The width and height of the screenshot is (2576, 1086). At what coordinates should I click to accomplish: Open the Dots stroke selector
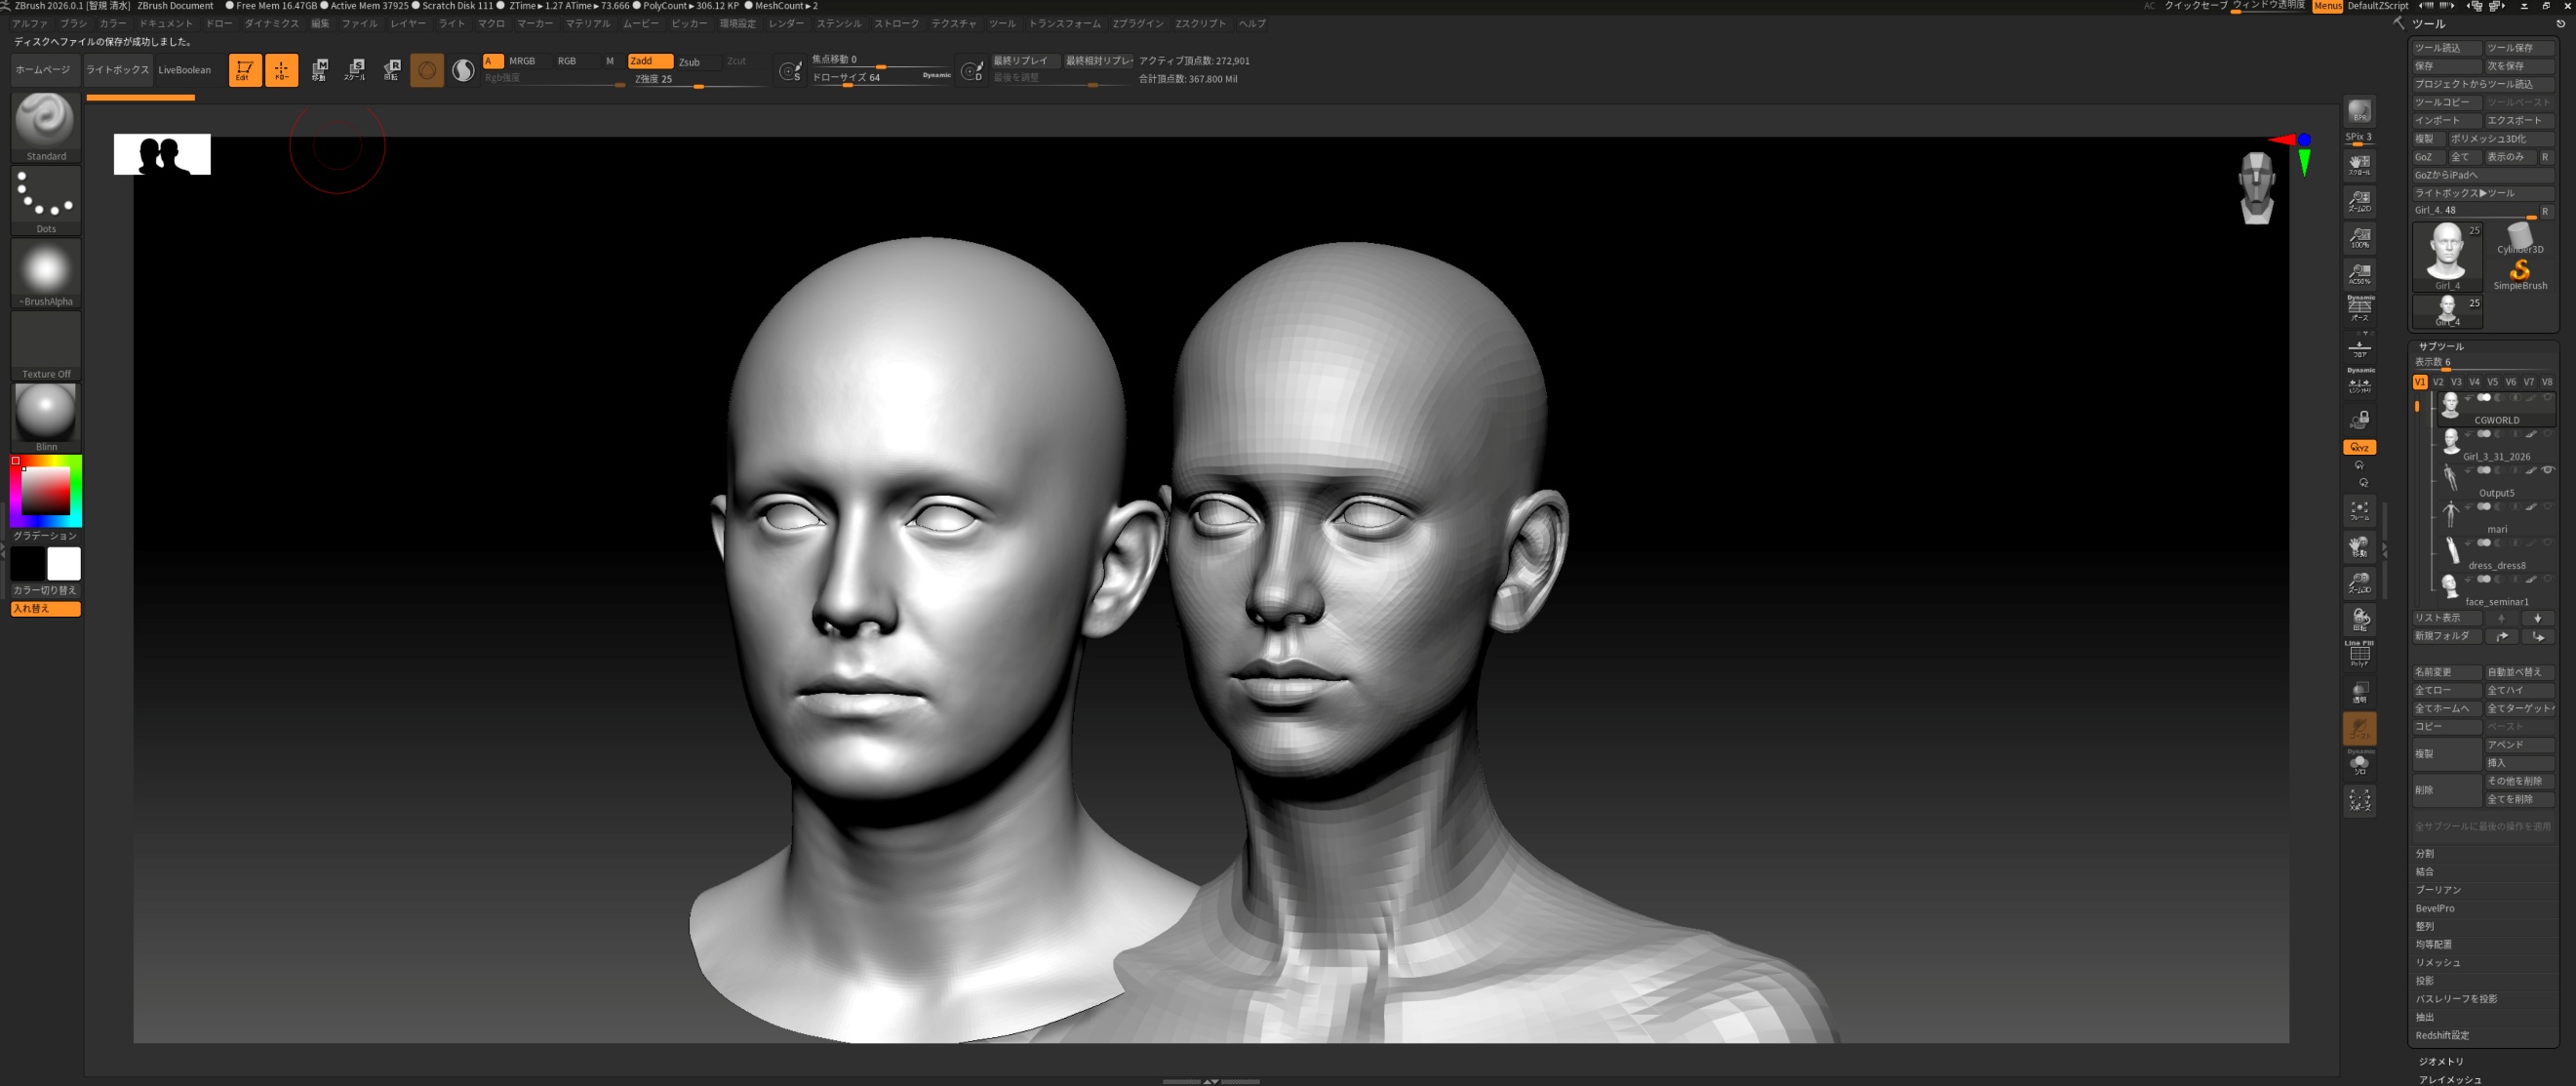tap(45, 197)
